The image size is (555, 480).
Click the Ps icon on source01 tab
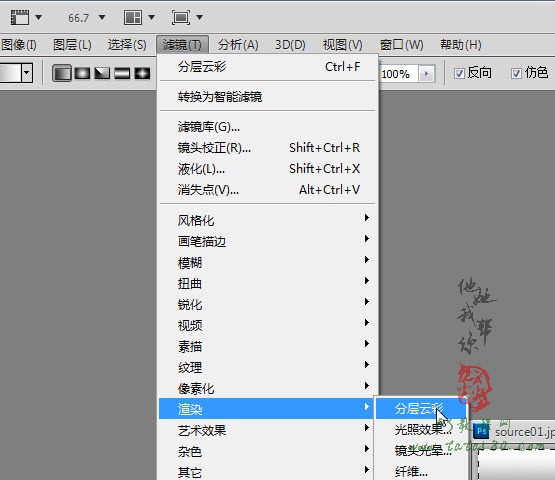click(481, 431)
